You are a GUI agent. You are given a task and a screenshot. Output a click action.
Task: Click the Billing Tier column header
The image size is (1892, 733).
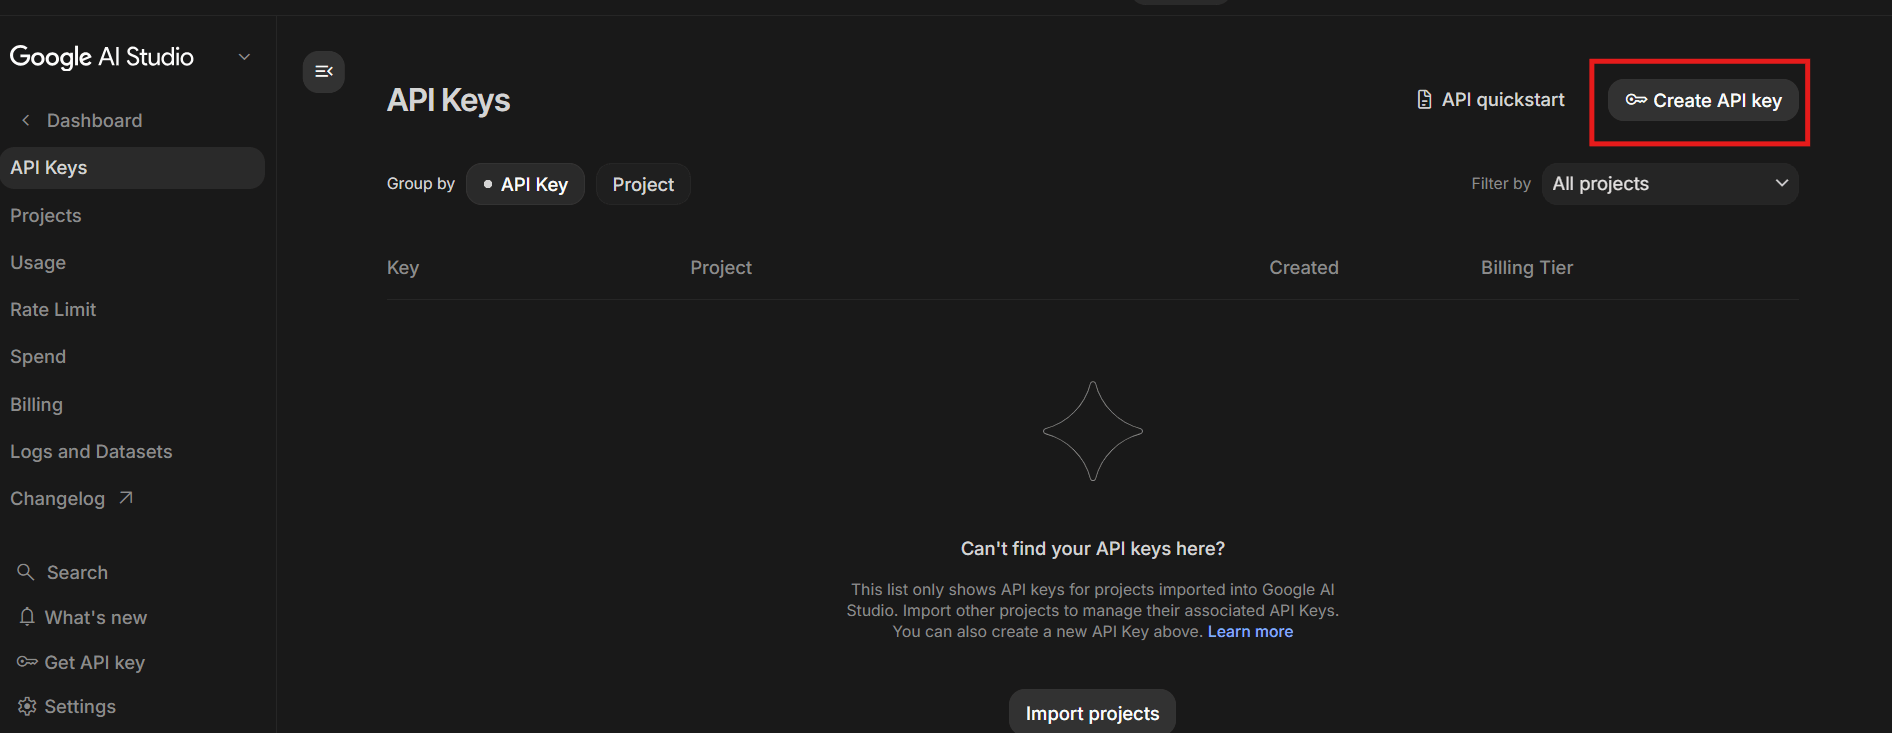1527,267
